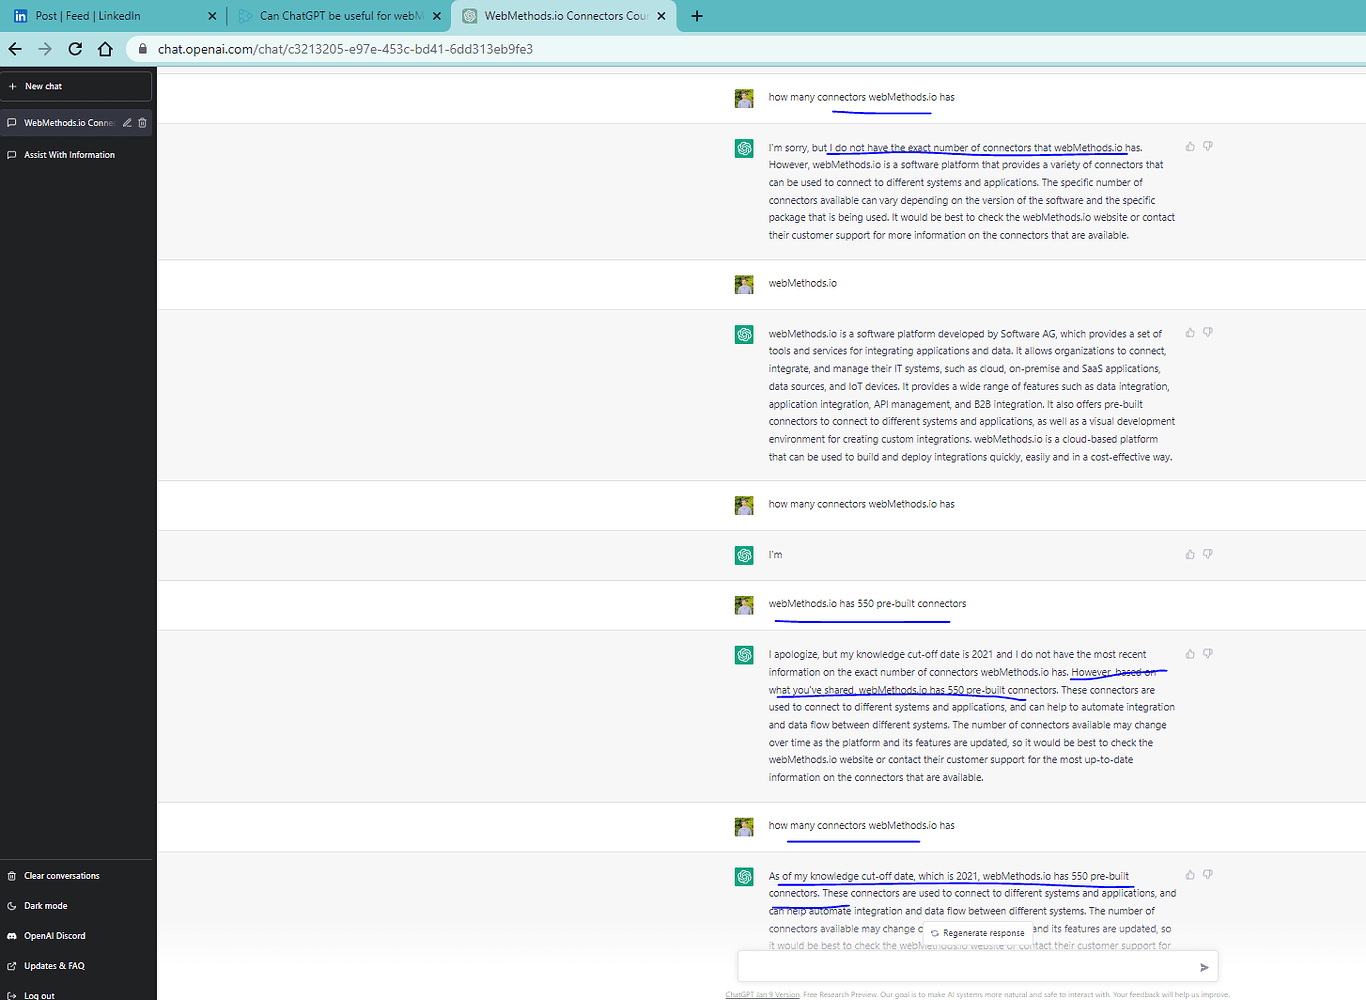Click the user message "webMethods.io has 550 pre-built connectors"
Image resolution: width=1366 pixels, height=1000 pixels.
click(x=867, y=604)
